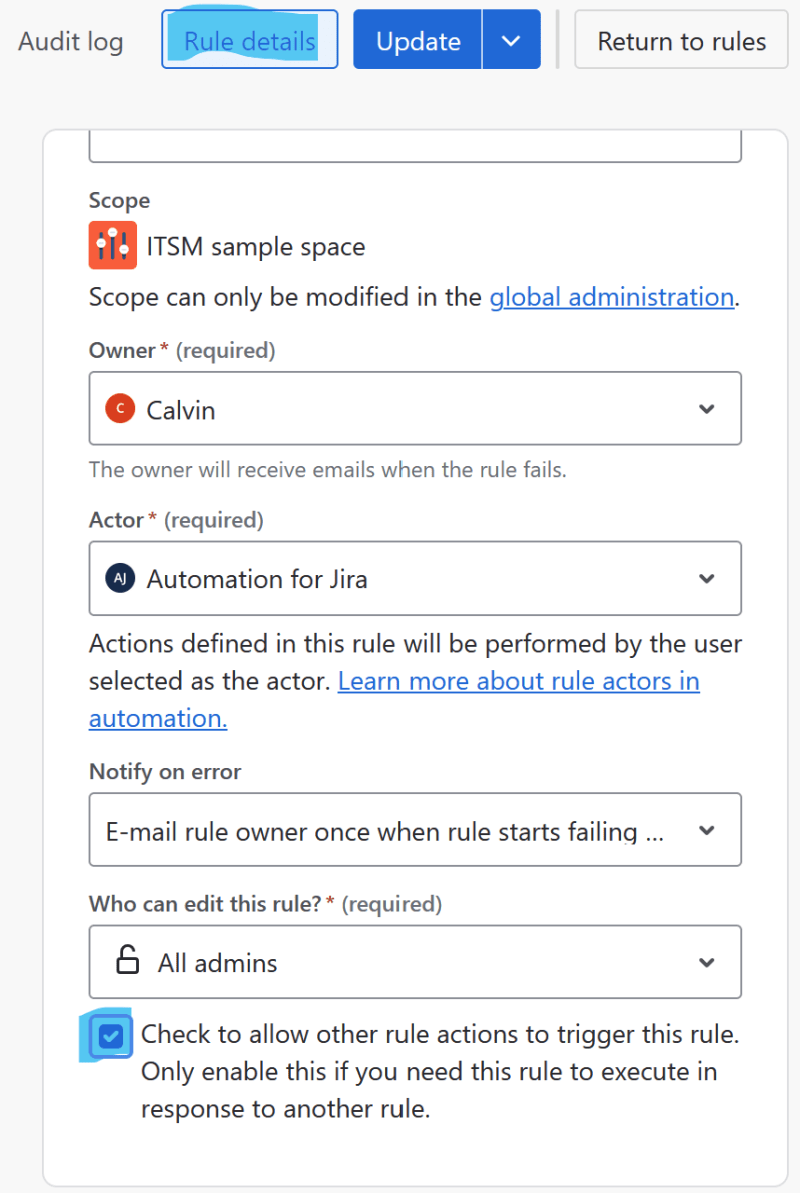Open the Update button's dropdown arrow
This screenshot has width=800, height=1193.
click(x=511, y=40)
